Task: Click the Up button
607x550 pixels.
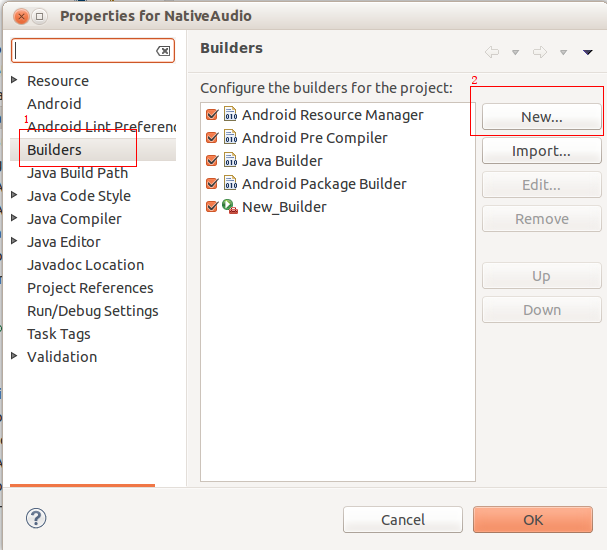Action: coord(542,276)
